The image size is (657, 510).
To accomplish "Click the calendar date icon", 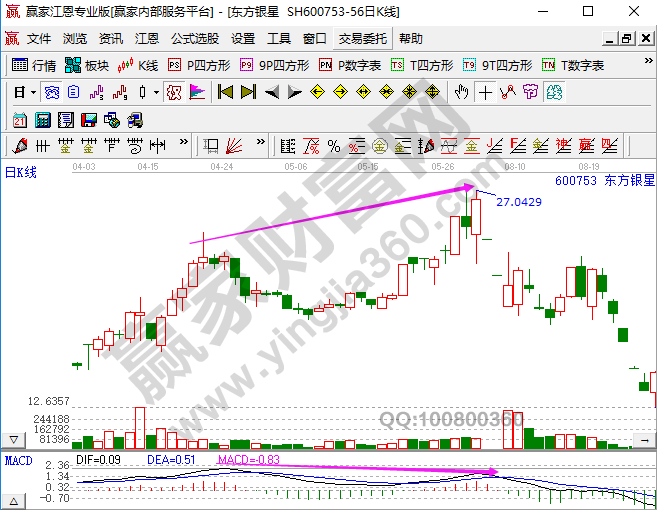I will tap(20, 120).
